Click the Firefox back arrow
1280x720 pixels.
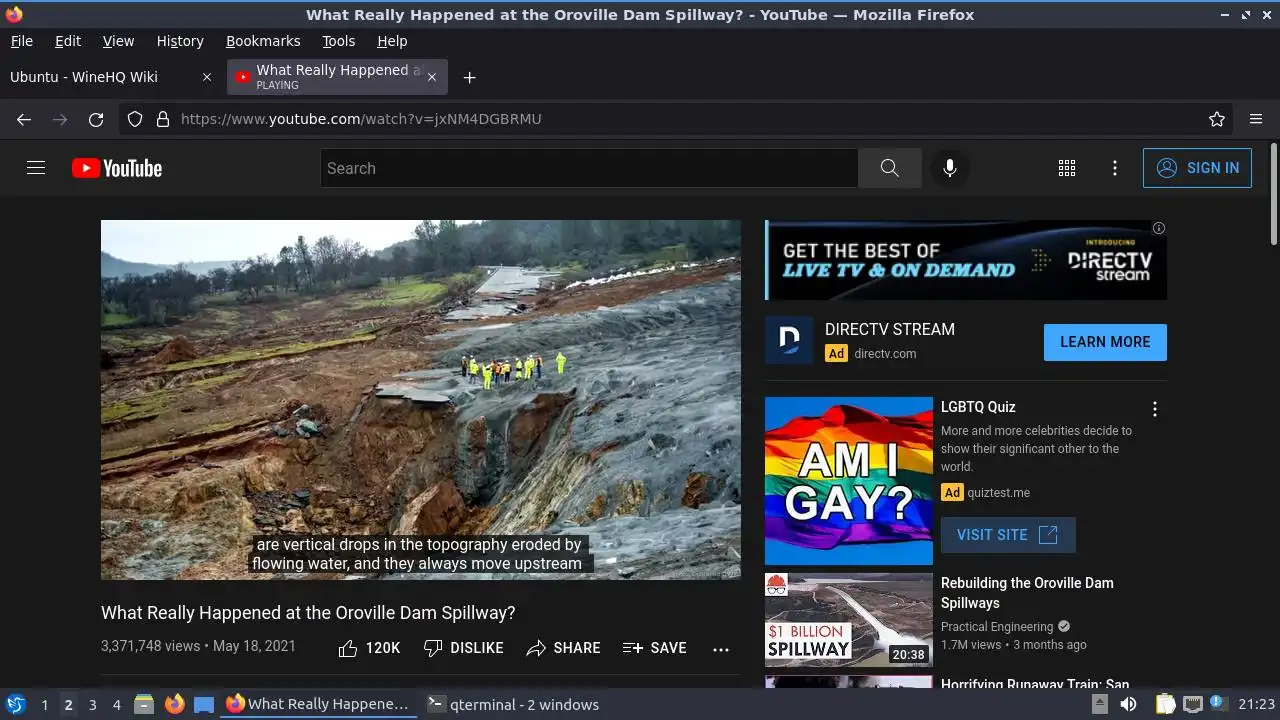coord(24,119)
